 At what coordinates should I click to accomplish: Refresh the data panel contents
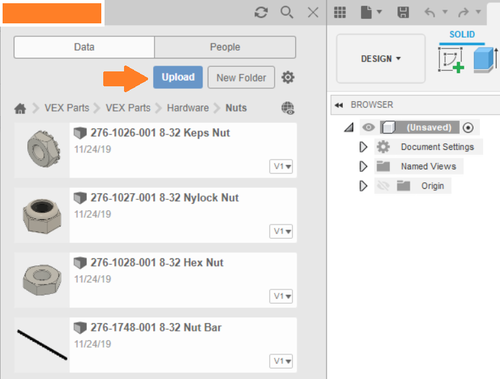[261, 13]
